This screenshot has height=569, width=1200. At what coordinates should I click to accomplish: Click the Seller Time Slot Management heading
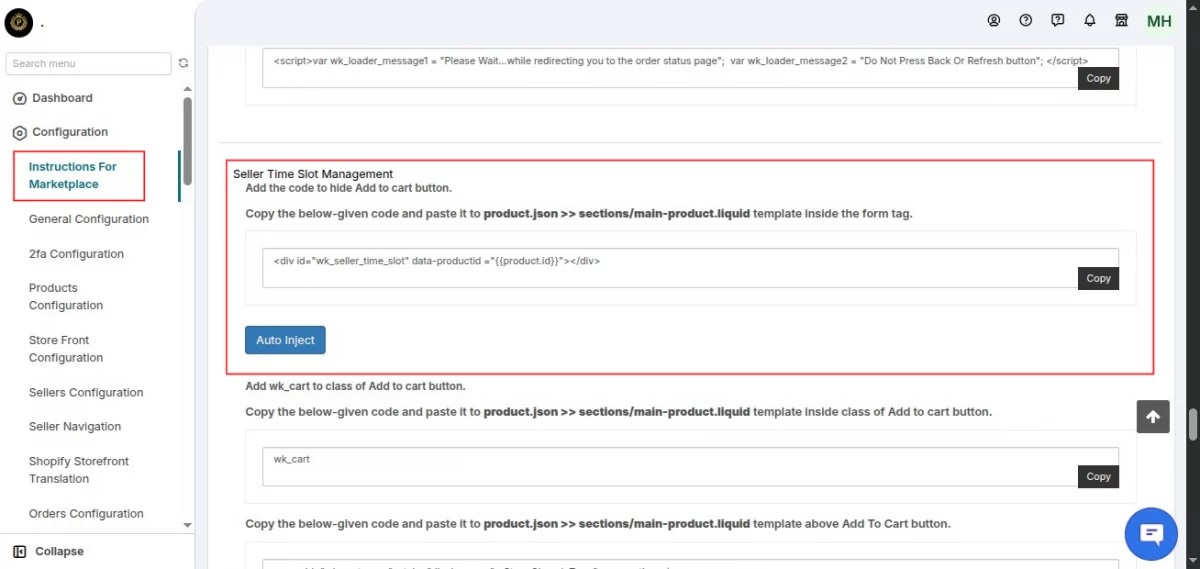313,174
